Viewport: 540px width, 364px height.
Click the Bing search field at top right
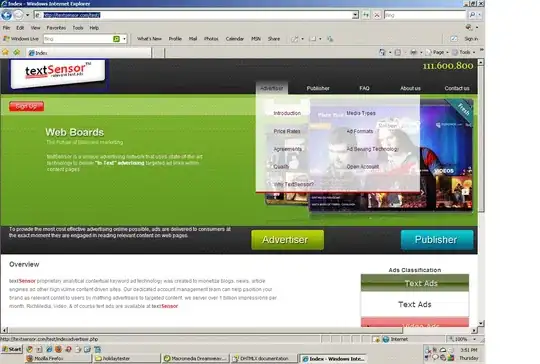(x=425, y=15)
